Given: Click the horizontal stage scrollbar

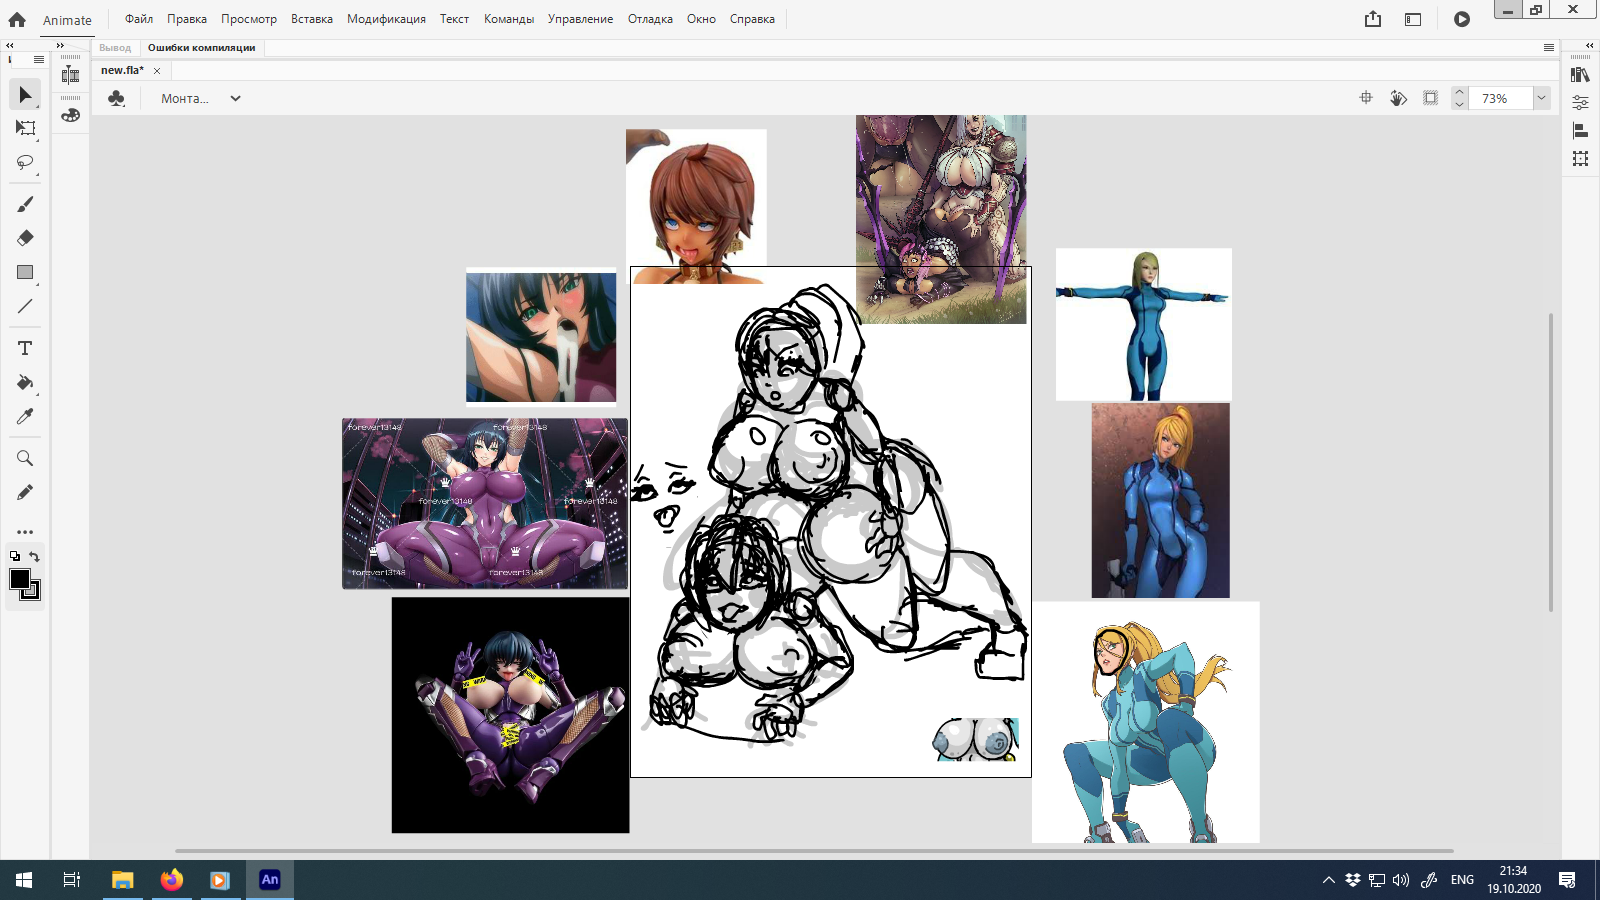Looking at the screenshot, I should pyautogui.click(x=814, y=851).
